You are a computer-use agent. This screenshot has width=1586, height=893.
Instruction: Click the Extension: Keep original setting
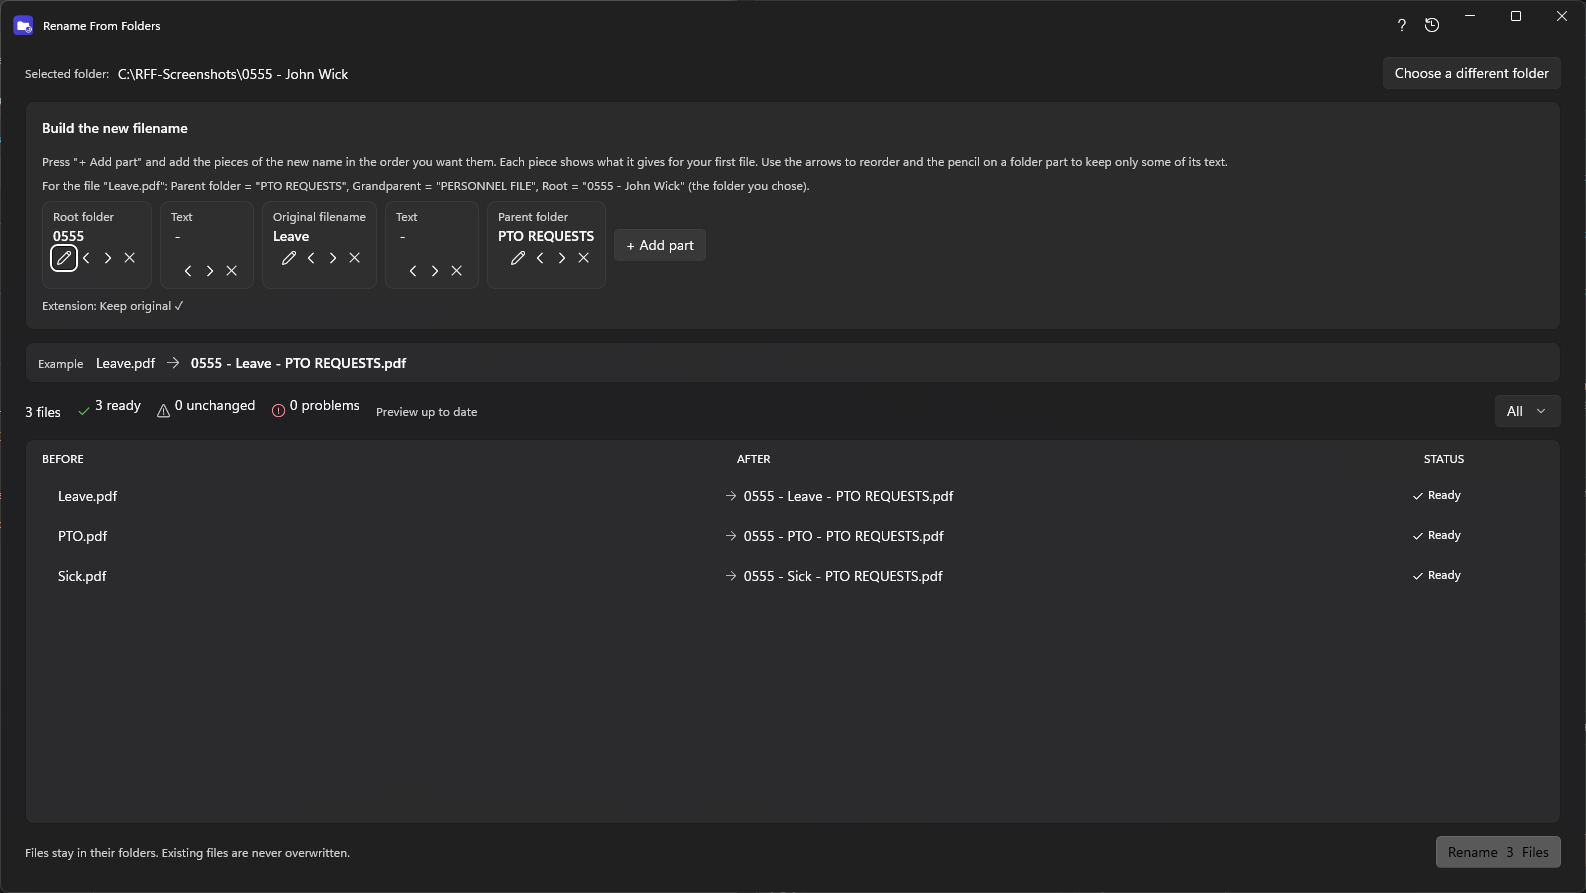point(113,306)
